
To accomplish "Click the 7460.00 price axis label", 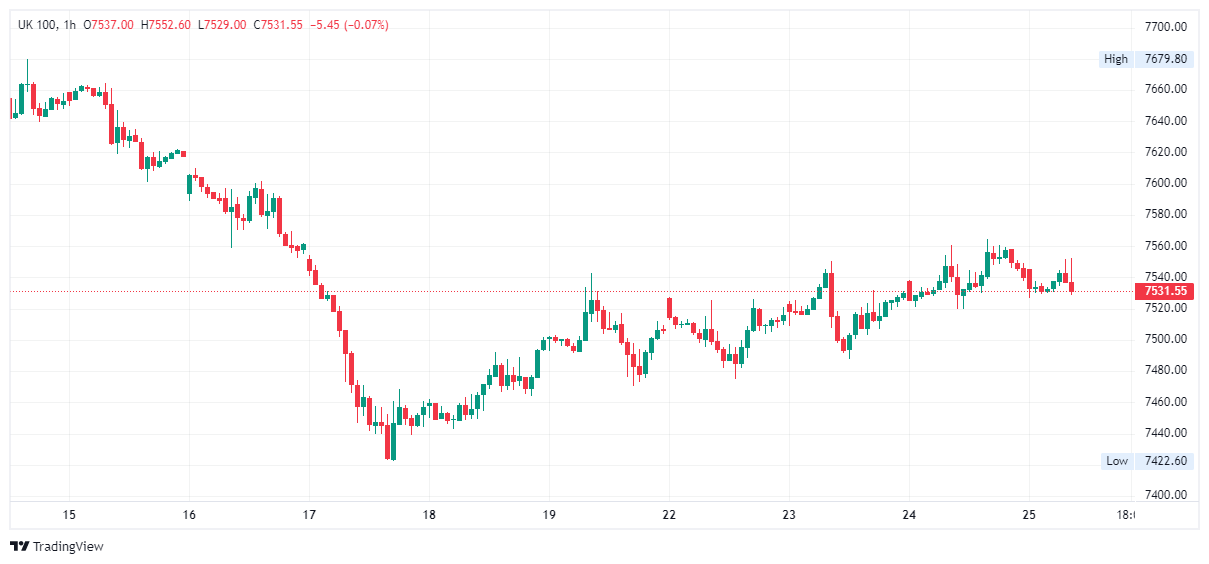I will point(1166,401).
